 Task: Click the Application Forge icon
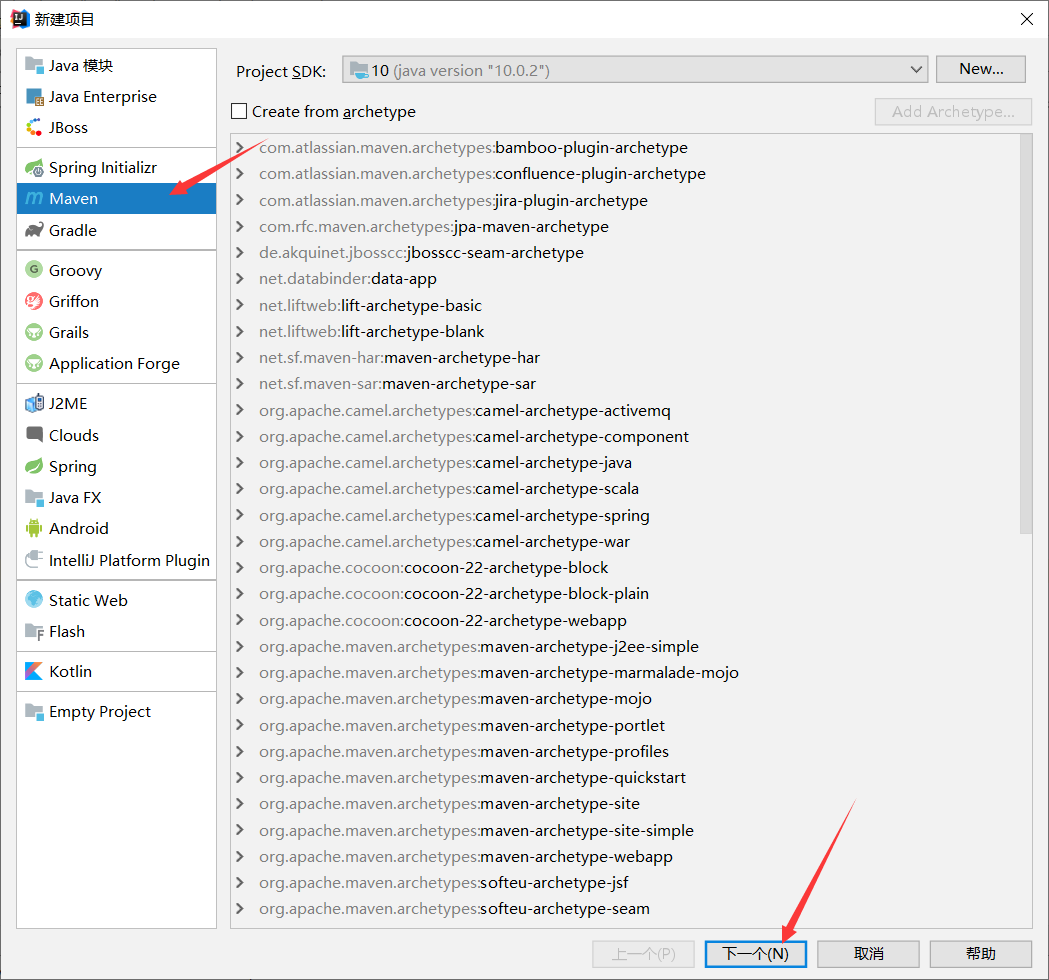point(34,363)
